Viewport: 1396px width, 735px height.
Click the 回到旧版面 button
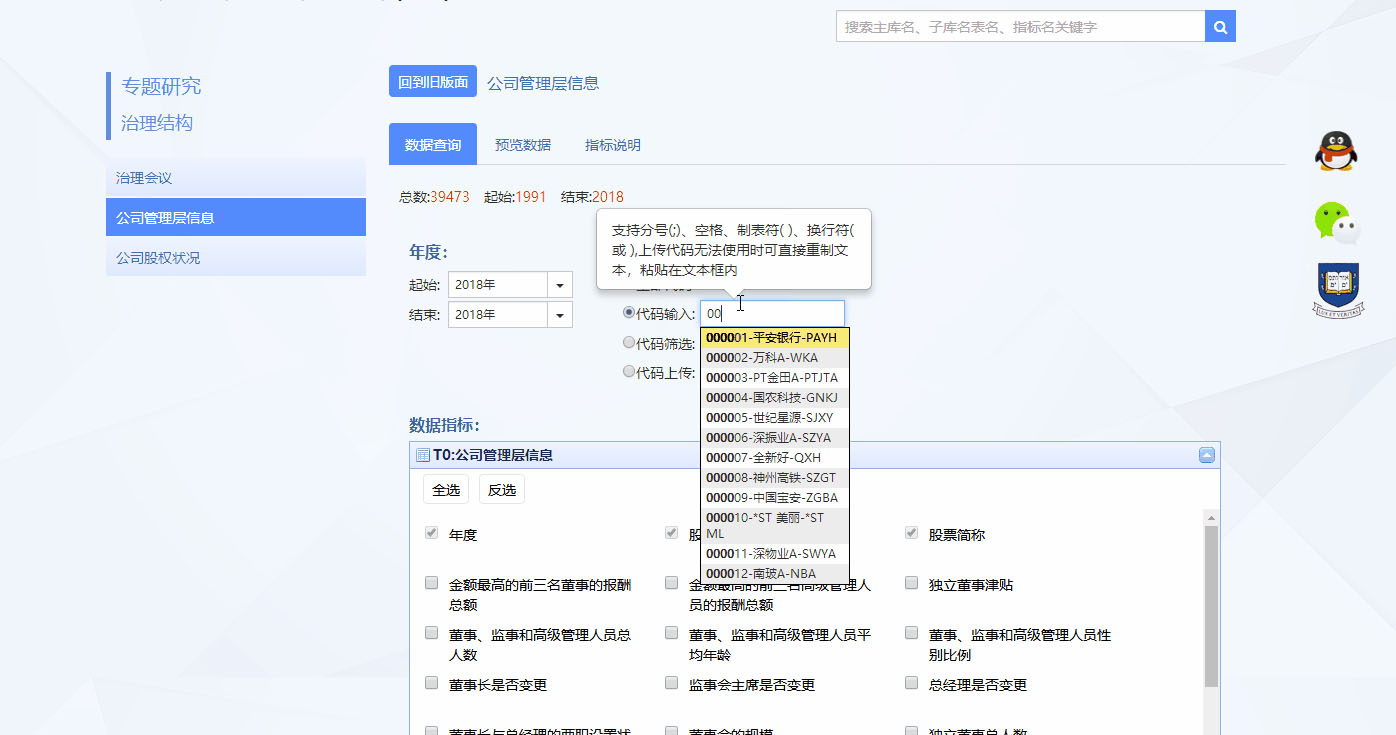(x=433, y=82)
